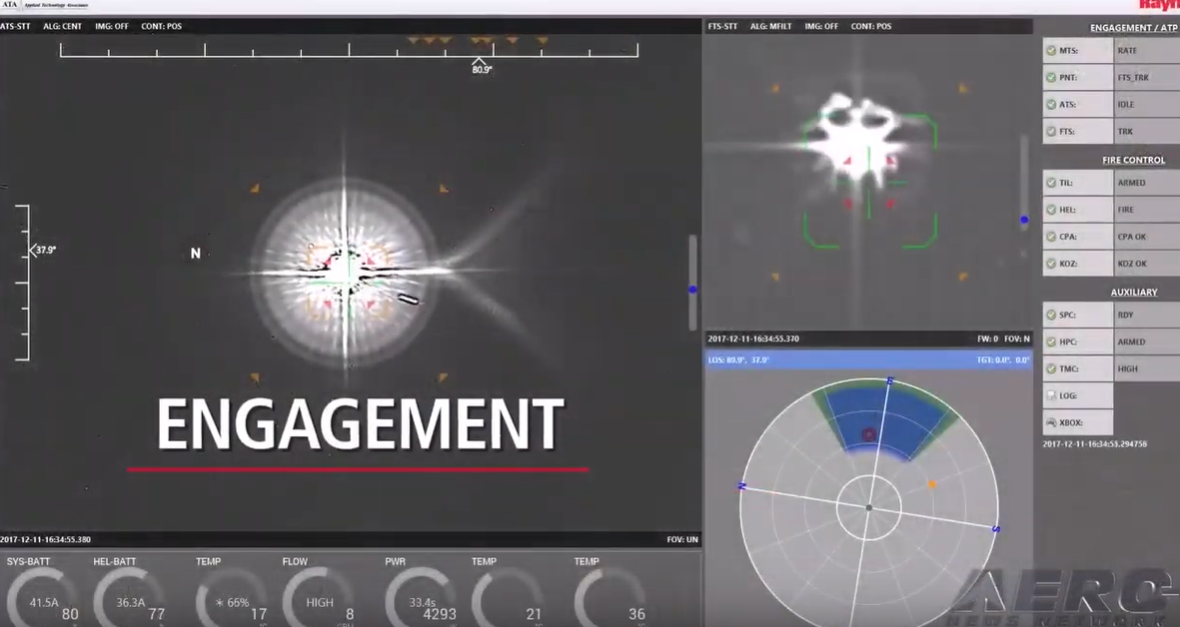The height and width of the screenshot is (627, 1180).
Task: Click the green status icon next to HEL
Action: point(1051,210)
